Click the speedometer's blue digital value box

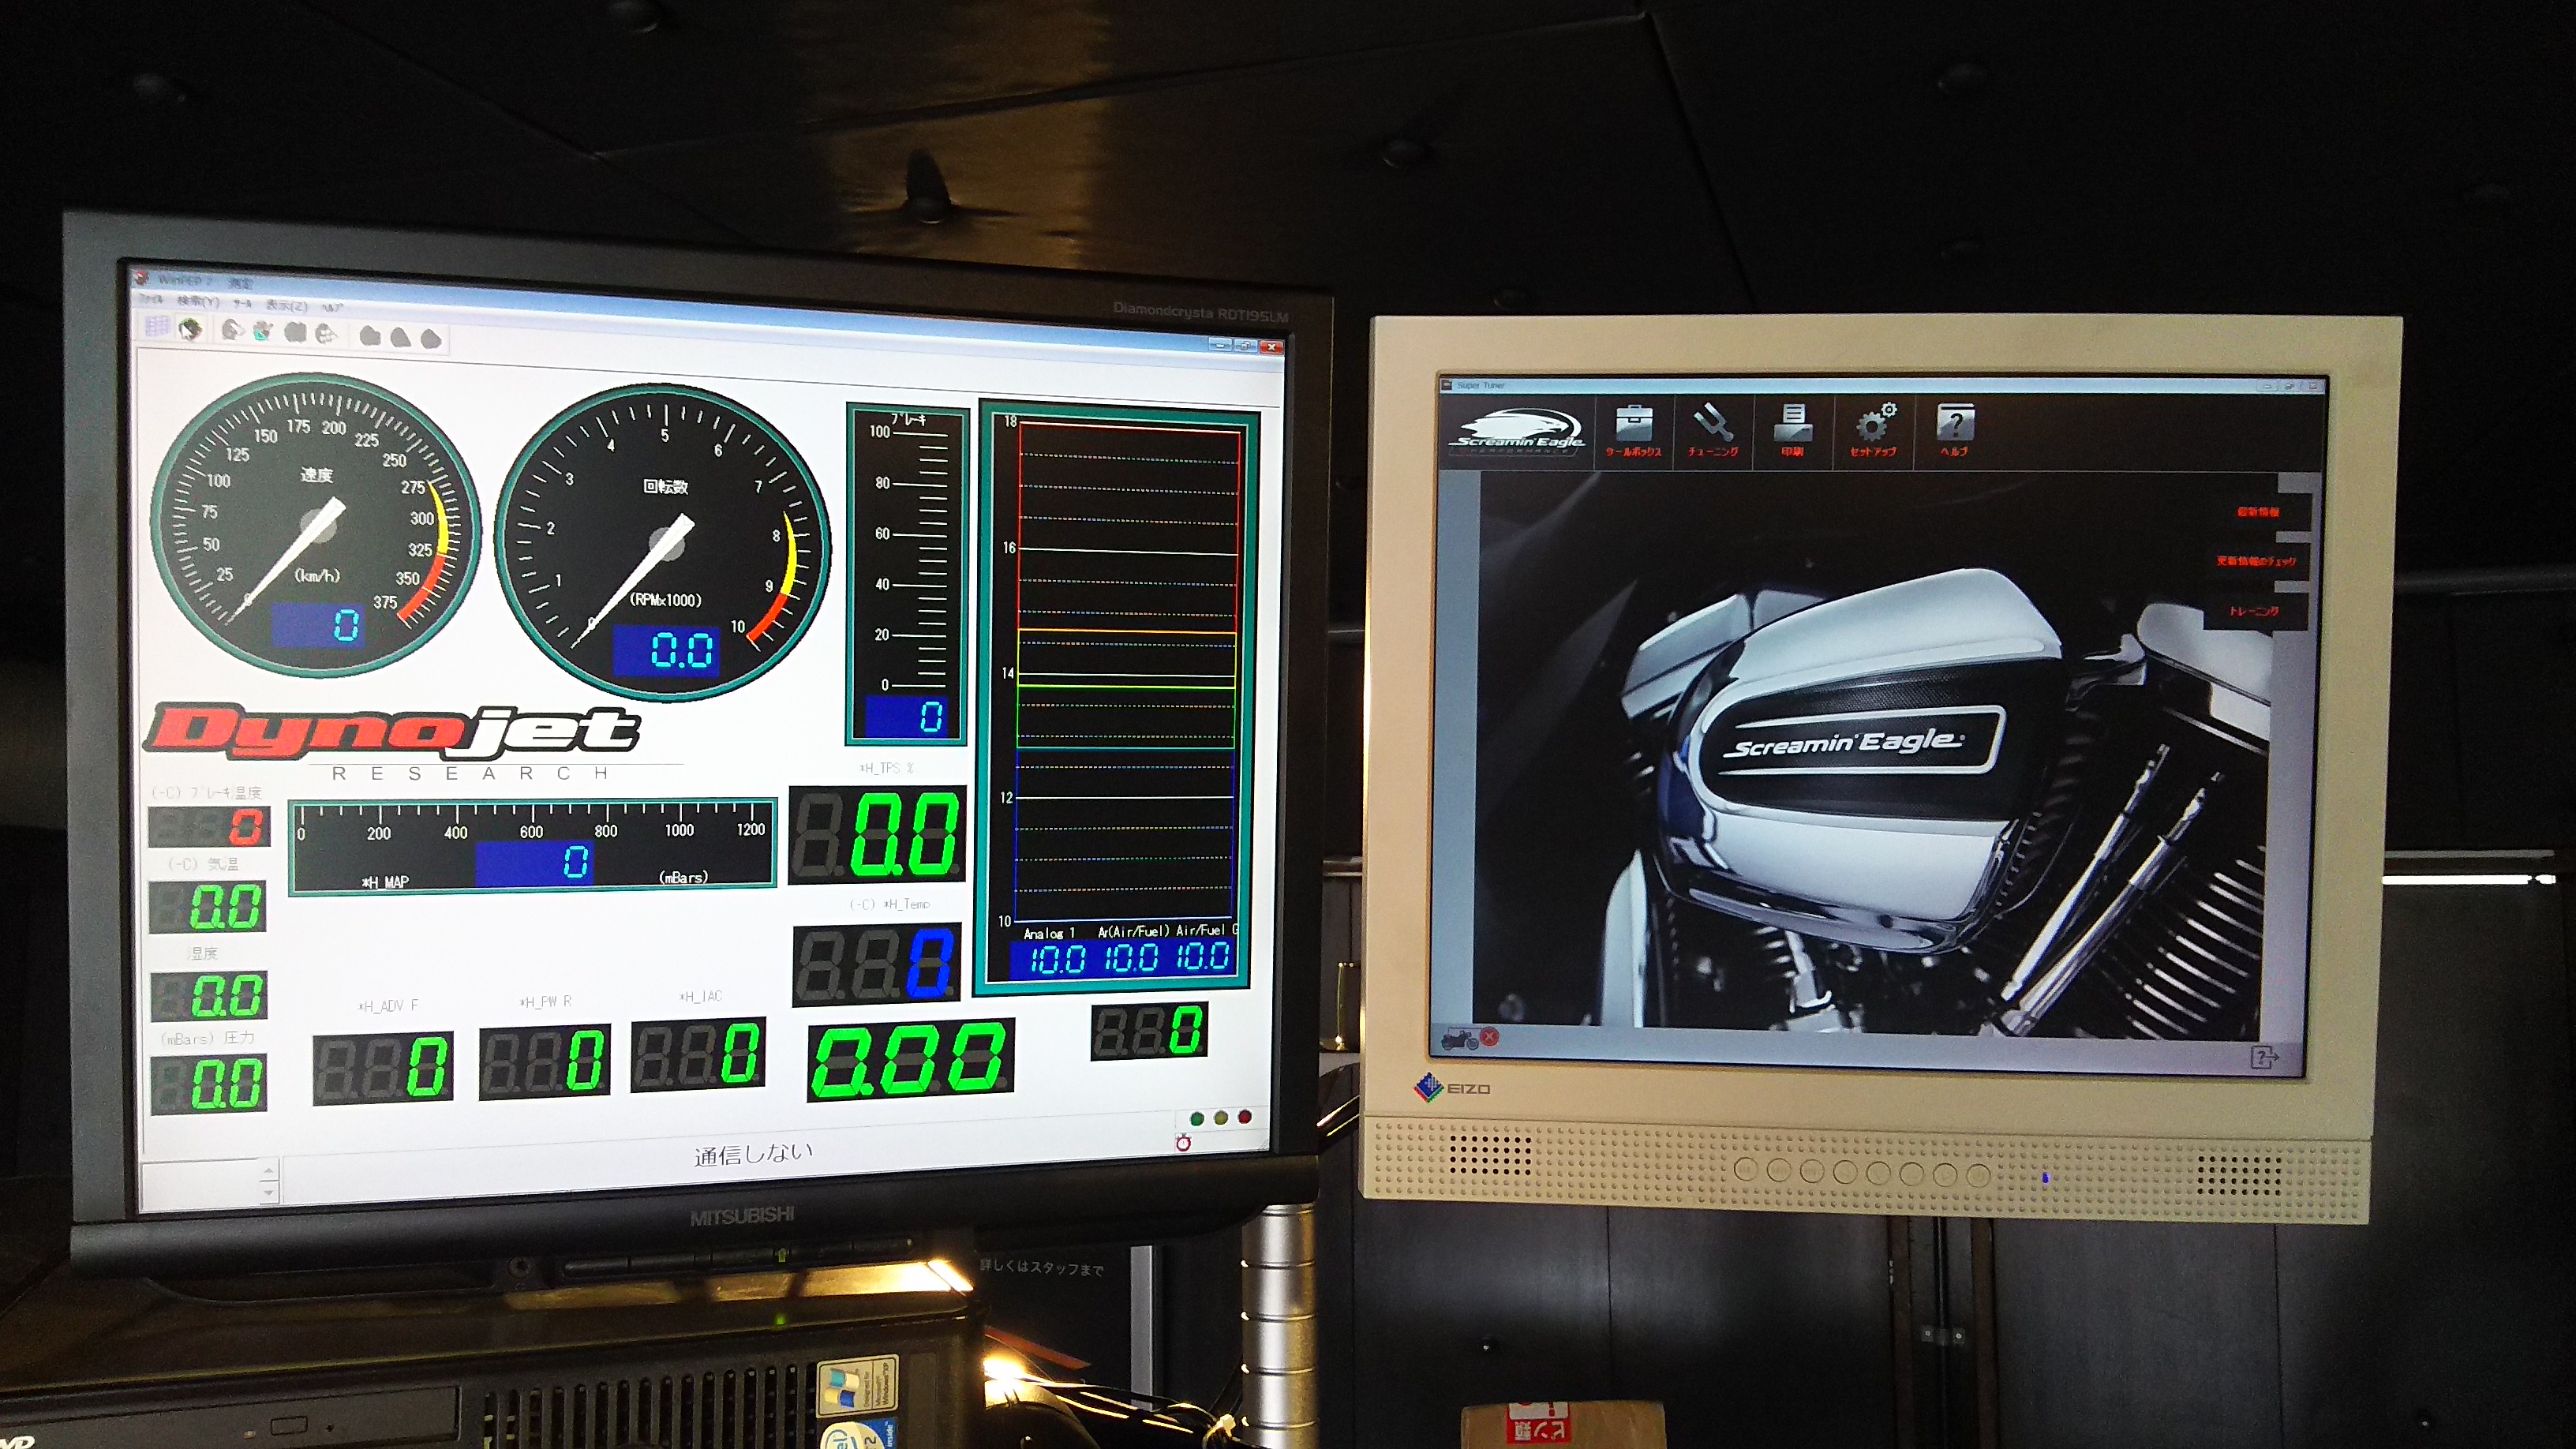click(317, 625)
